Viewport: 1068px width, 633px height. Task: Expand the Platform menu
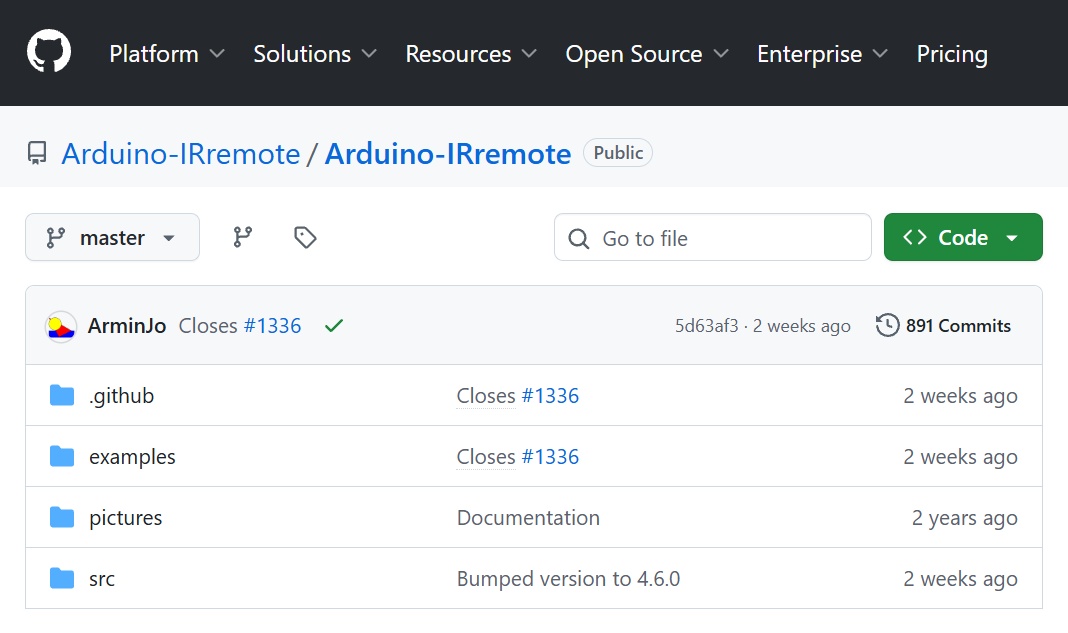click(166, 54)
